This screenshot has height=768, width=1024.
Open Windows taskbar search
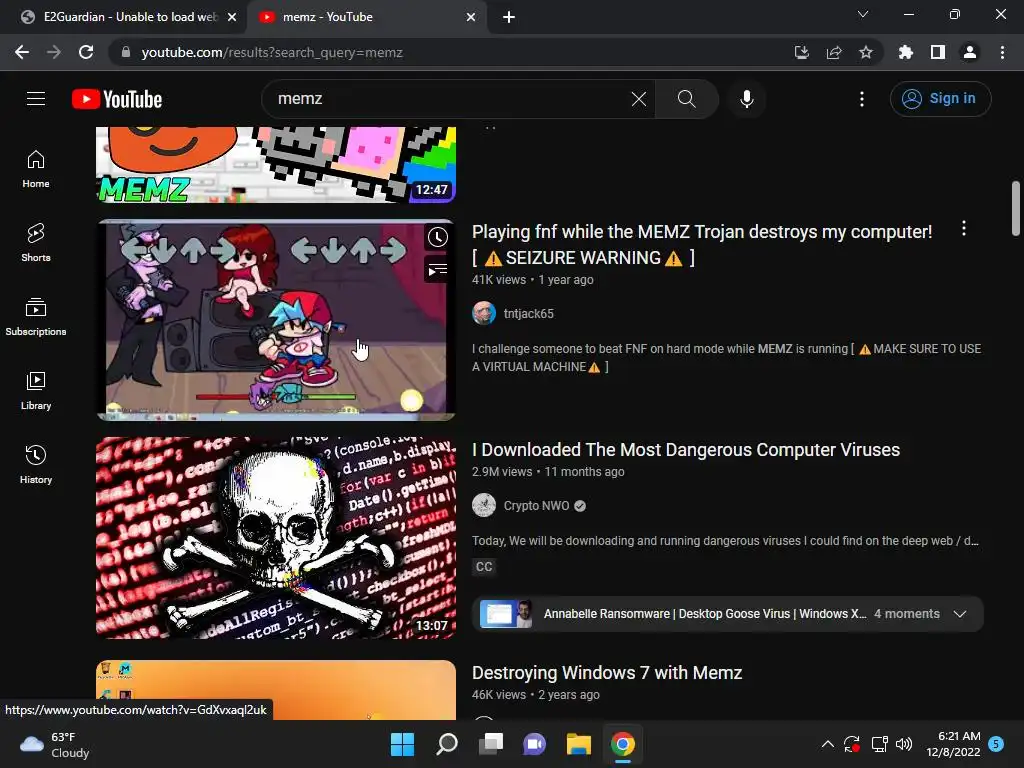(x=447, y=744)
